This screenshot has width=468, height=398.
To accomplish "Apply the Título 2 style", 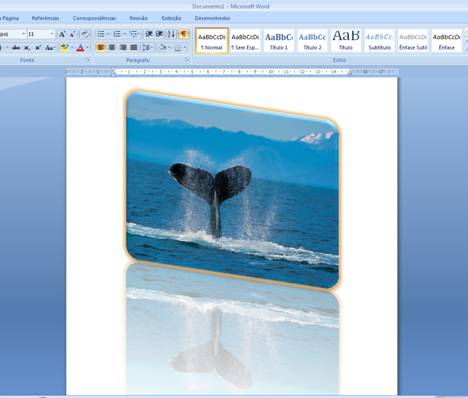I will pos(312,41).
